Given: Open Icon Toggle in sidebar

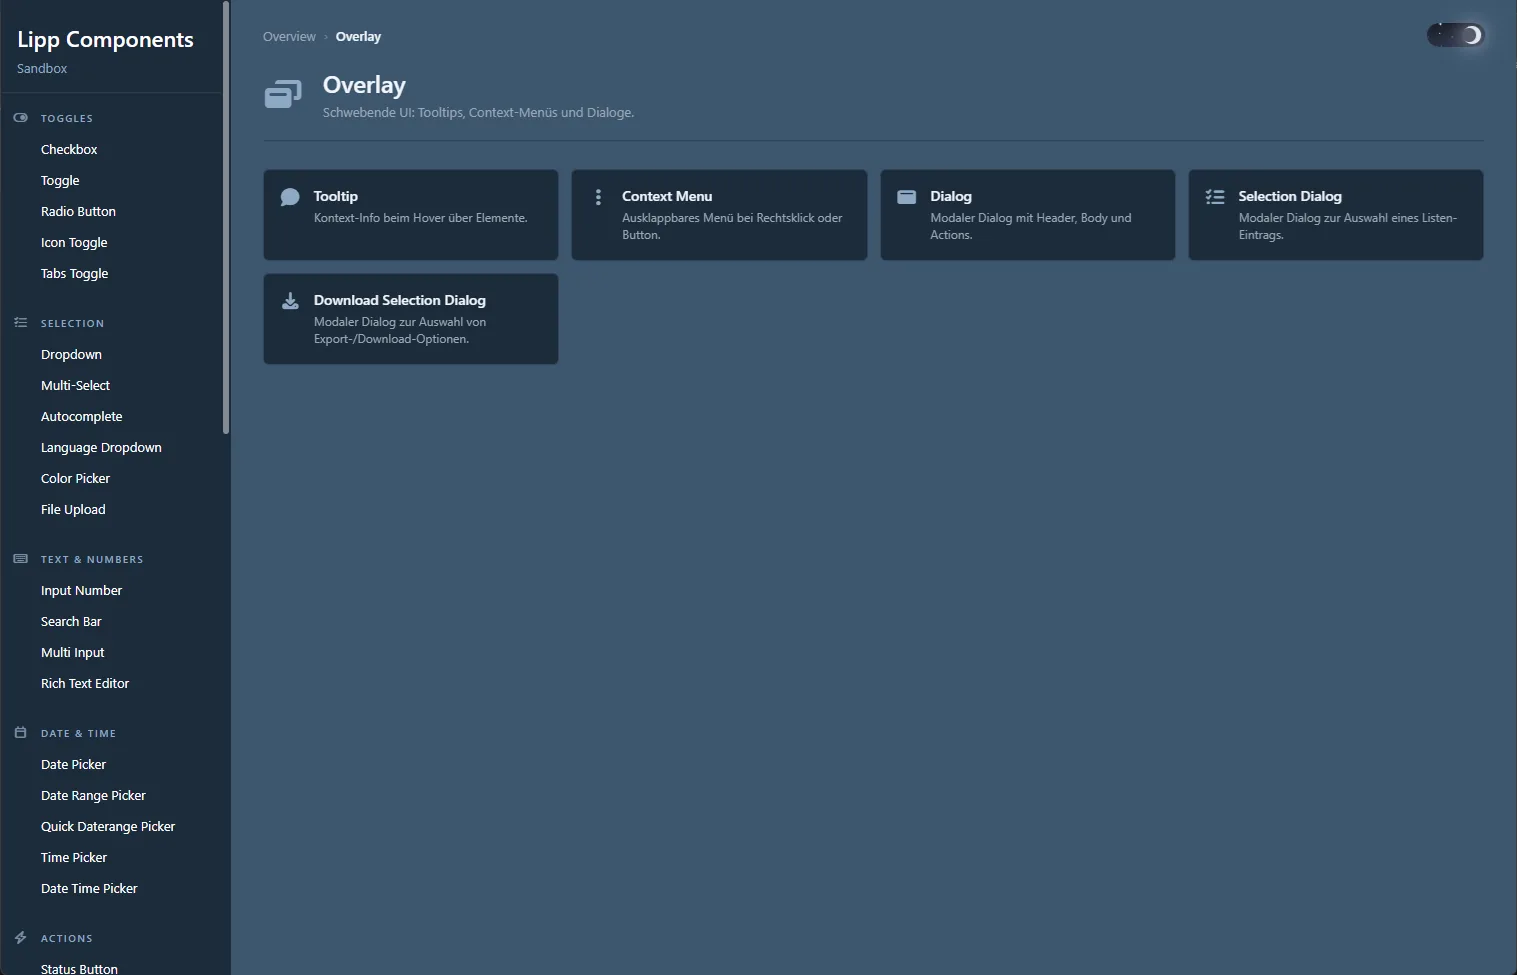Looking at the screenshot, I should pyautogui.click(x=74, y=242).
